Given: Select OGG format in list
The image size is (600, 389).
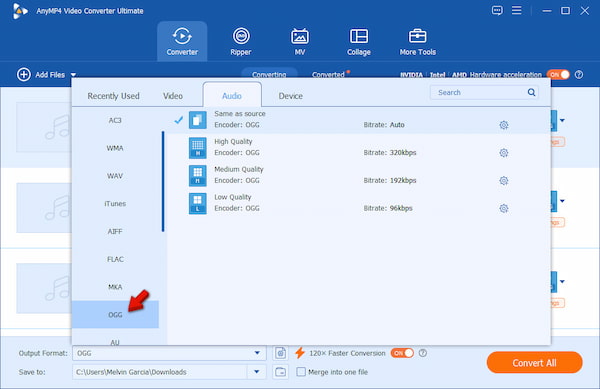Looking at the screenshot, I should pyautogui.click(x=115, y=314).
